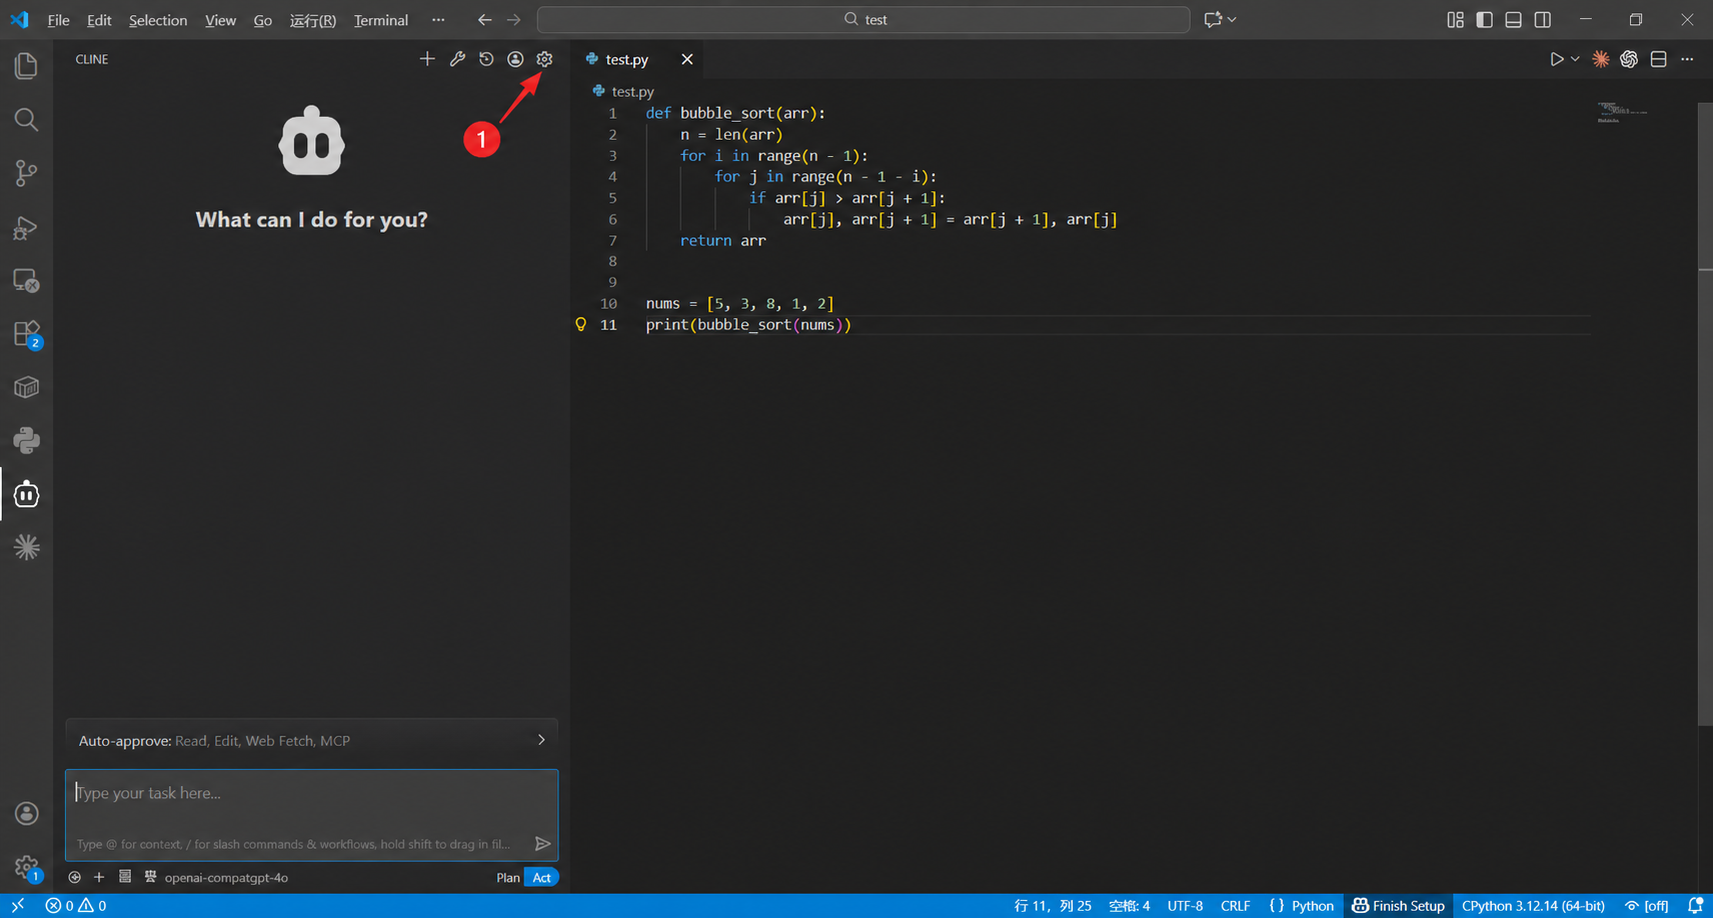Show the lightbulb code actions on line 11

pyautogui.click(x=581, y=324)
